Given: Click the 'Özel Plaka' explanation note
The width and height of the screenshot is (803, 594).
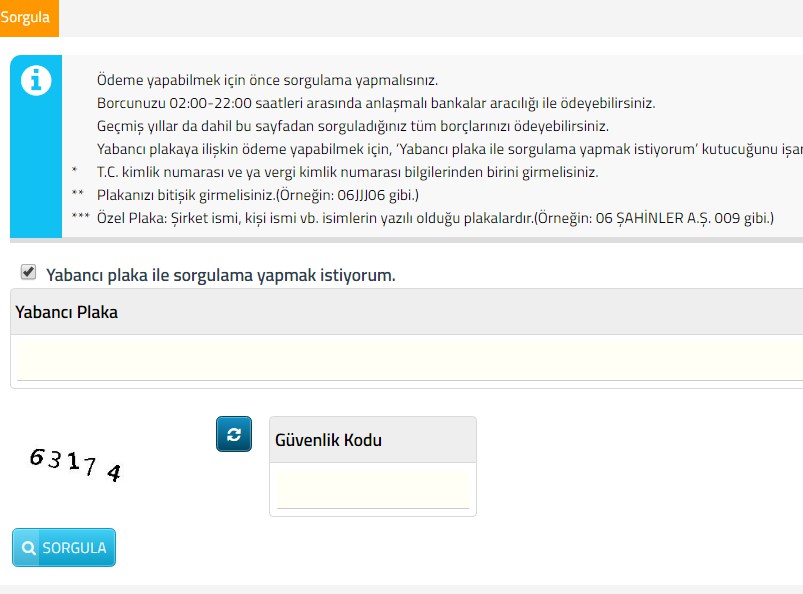Looking at the screenshot, I should point(435,217).
